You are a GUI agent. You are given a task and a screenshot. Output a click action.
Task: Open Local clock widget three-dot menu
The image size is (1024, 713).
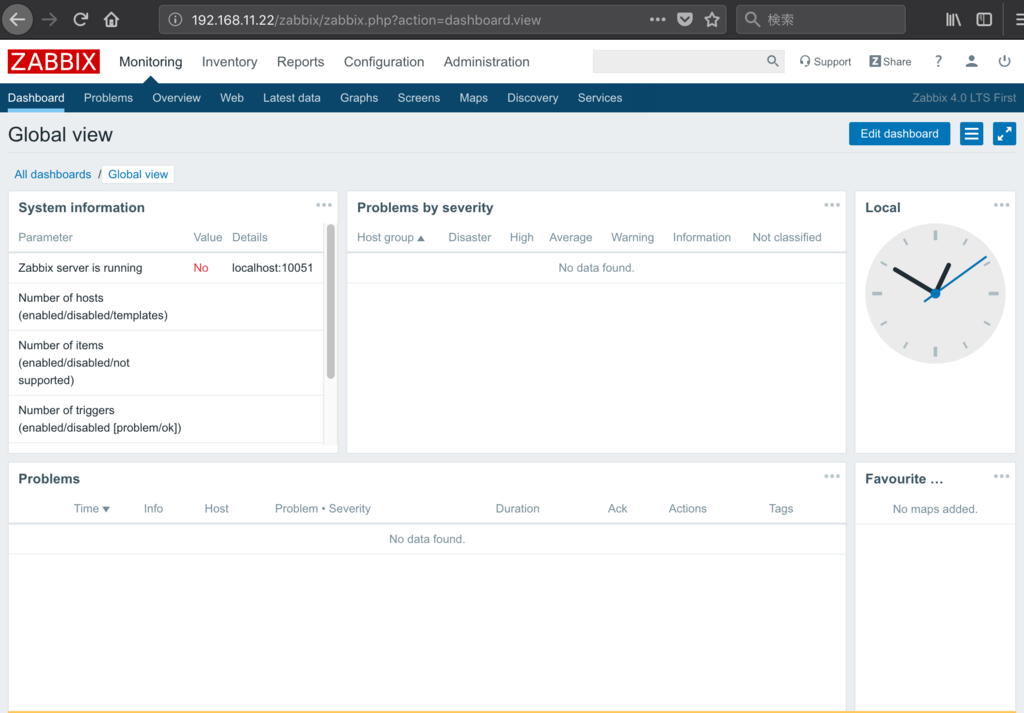[x=1002, y=205]
